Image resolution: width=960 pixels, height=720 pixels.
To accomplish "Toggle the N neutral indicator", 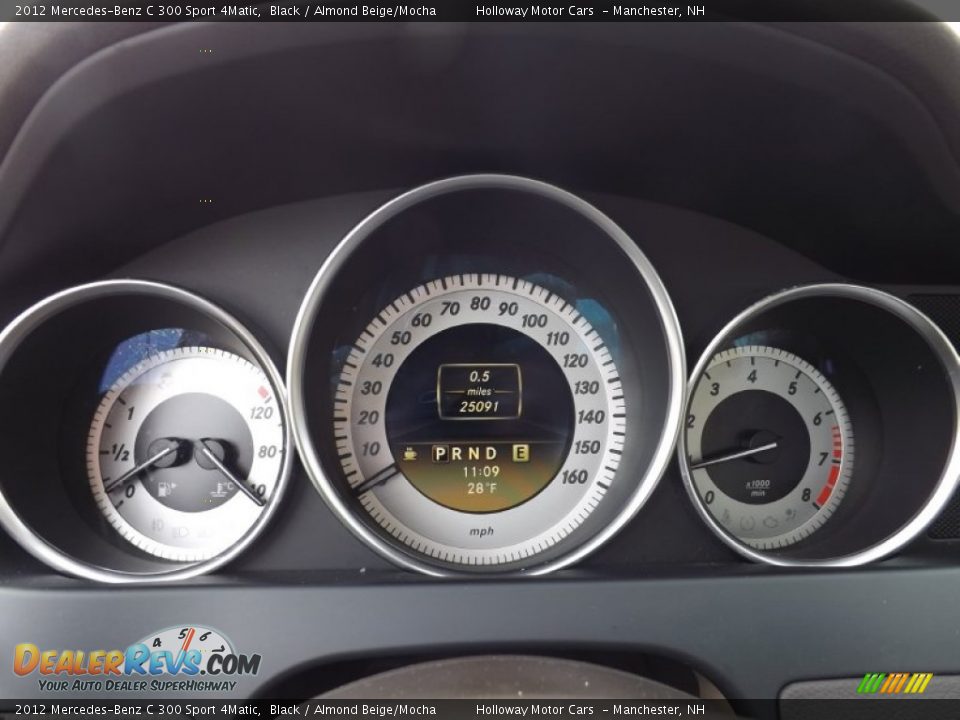I will pyautogui.click(x=472, y=453).
